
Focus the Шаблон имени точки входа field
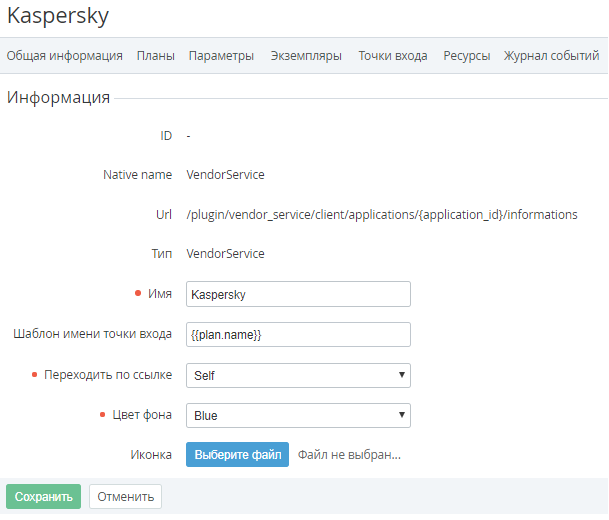[x=298, y=335]
